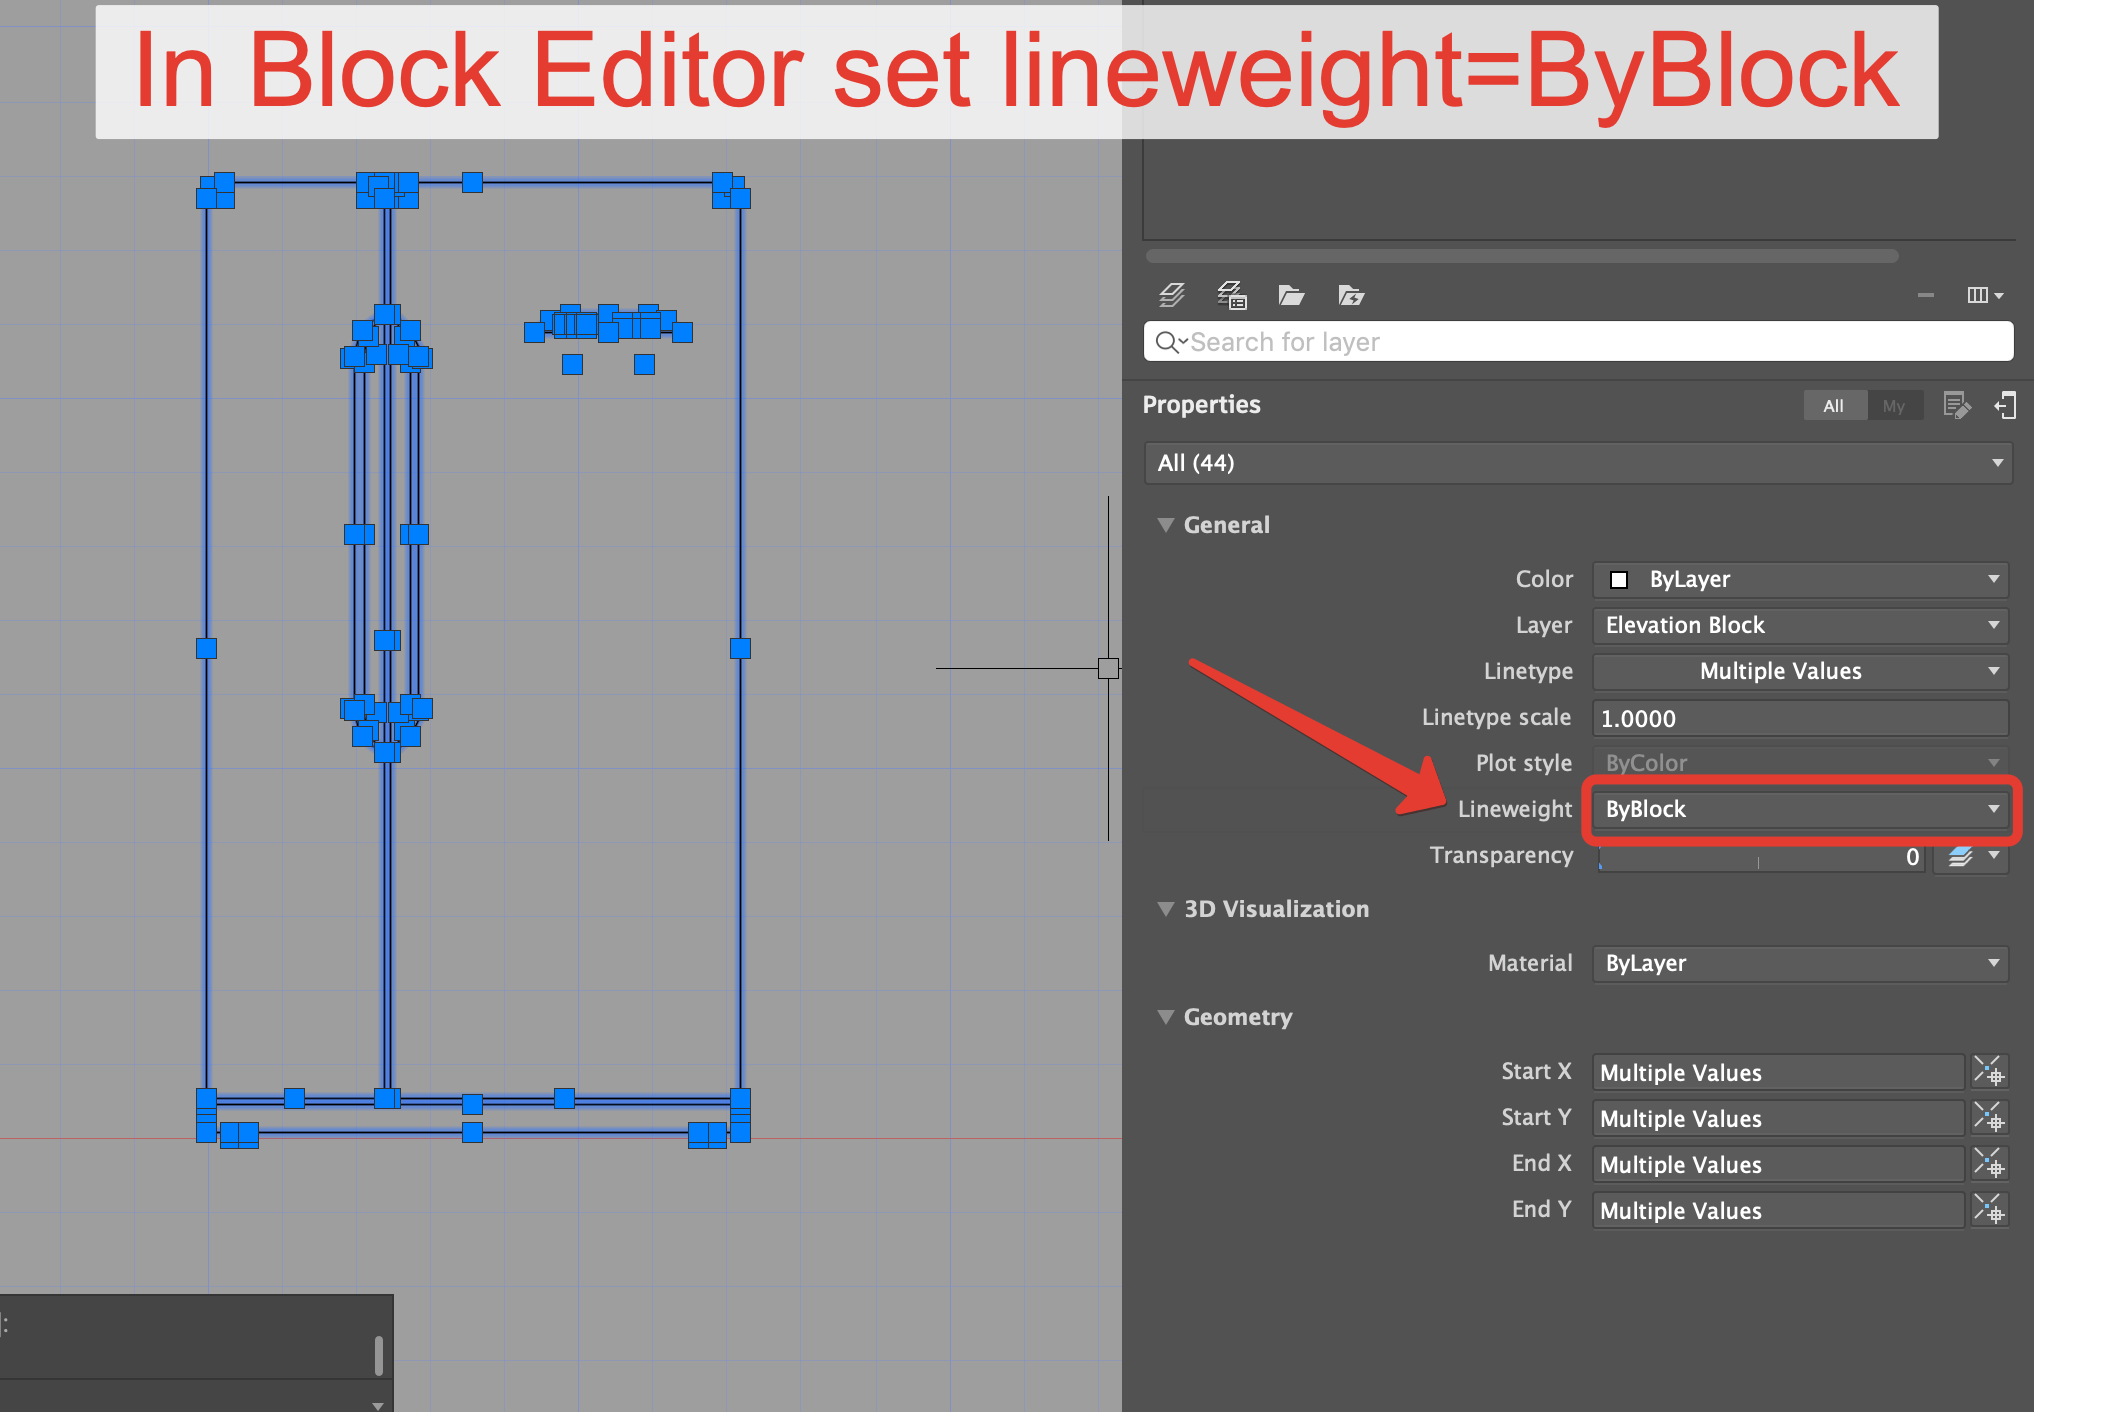Click the edit property list icon
Viewport: 2112px width, 1412px height.
(x=1956, y=405)
